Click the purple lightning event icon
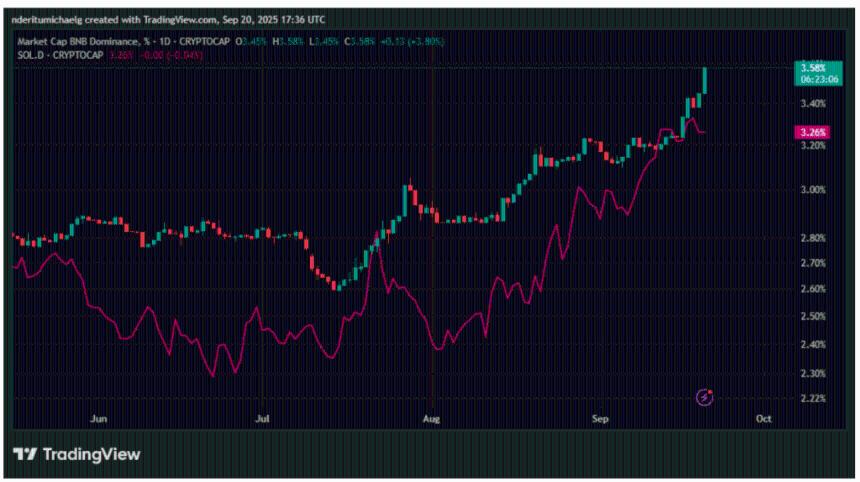The height and width of the screenshot is (482, 860). tap(704, 397)
